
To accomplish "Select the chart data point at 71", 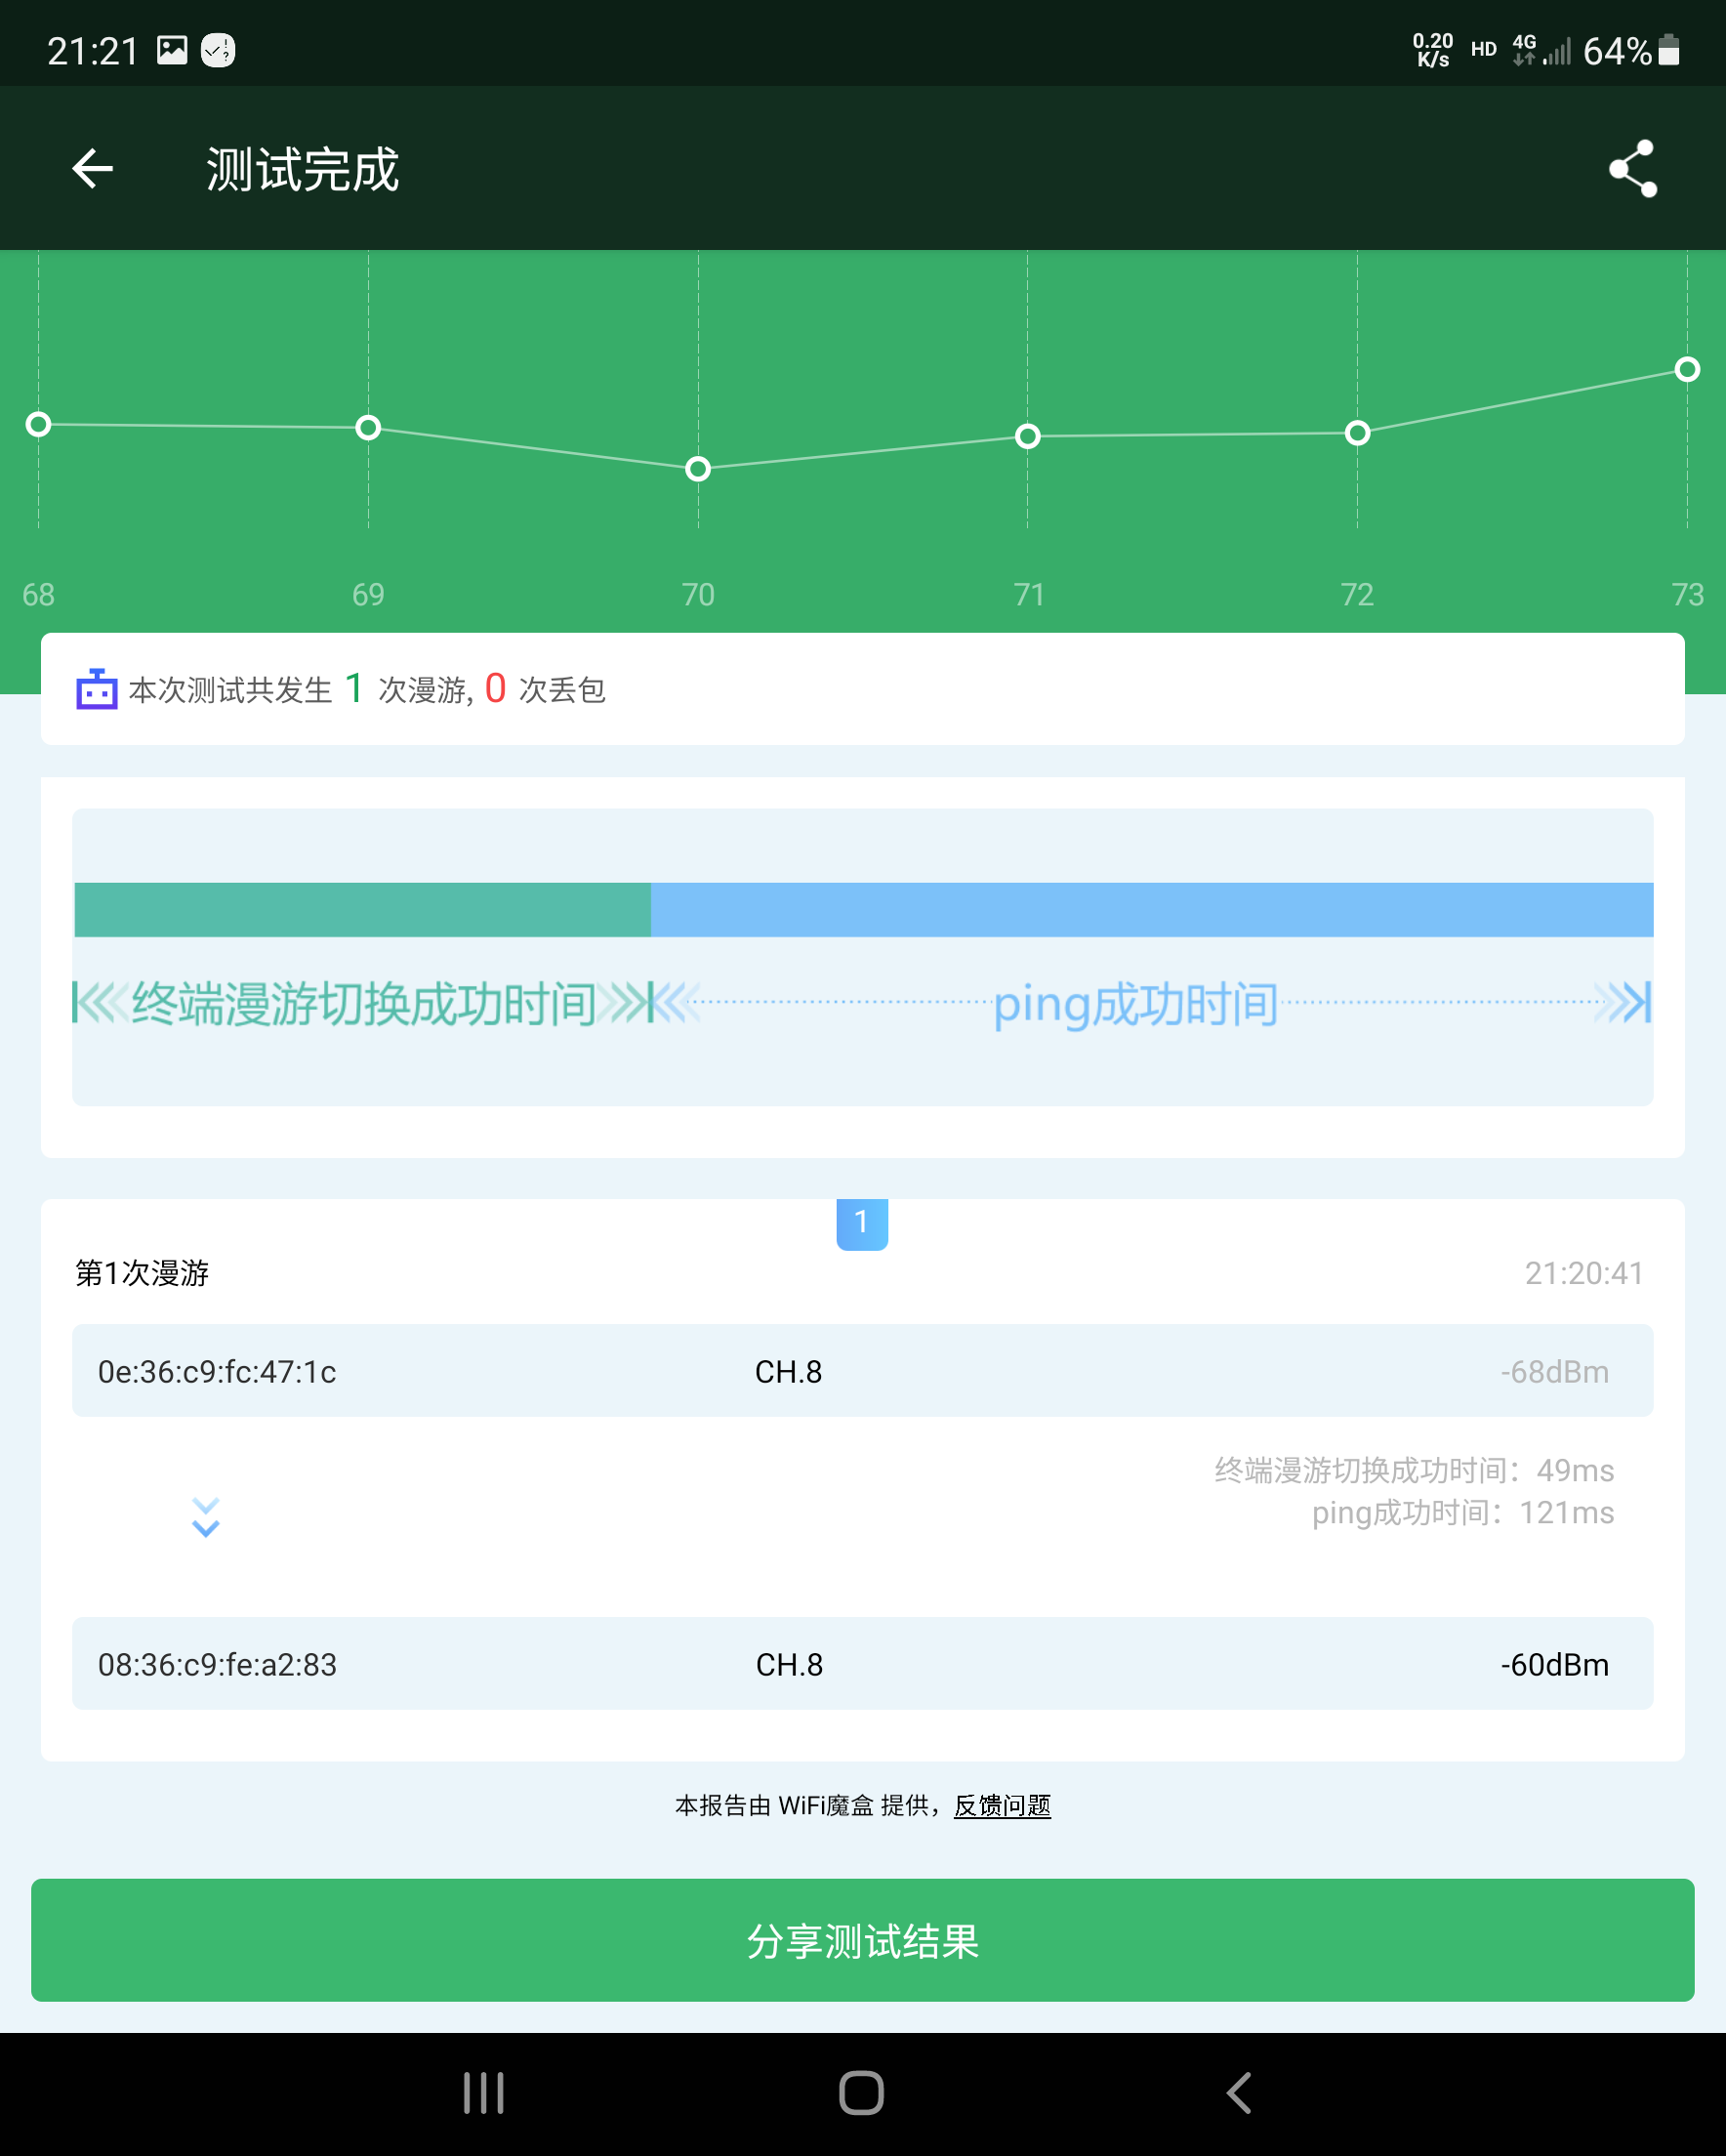I will [1027, 436].
